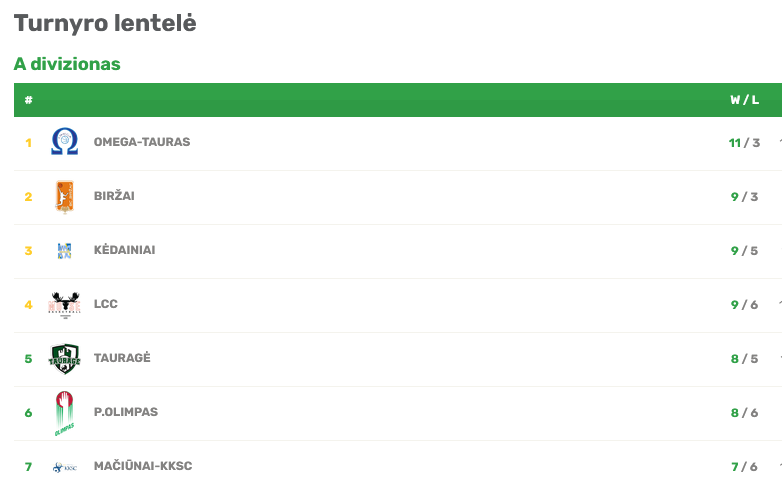Open the LCC team link
Image resolution: width=782 pixels, height=494 pixels.
(106, 304)
